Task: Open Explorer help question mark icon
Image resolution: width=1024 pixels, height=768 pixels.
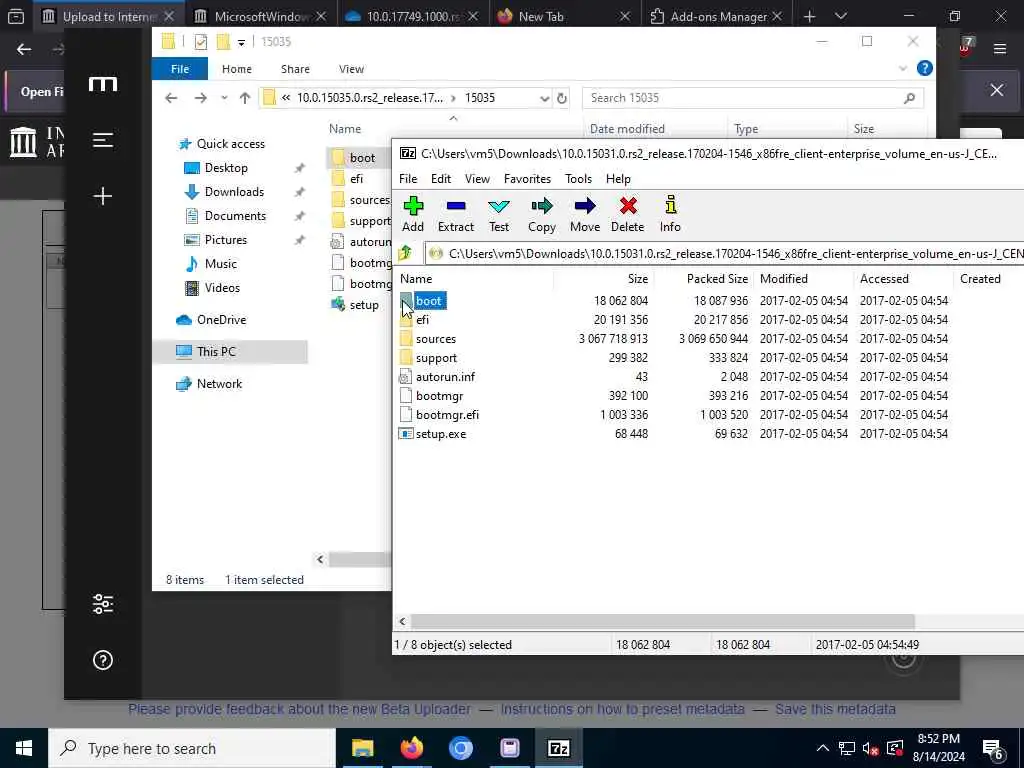Action: [924, 68]
